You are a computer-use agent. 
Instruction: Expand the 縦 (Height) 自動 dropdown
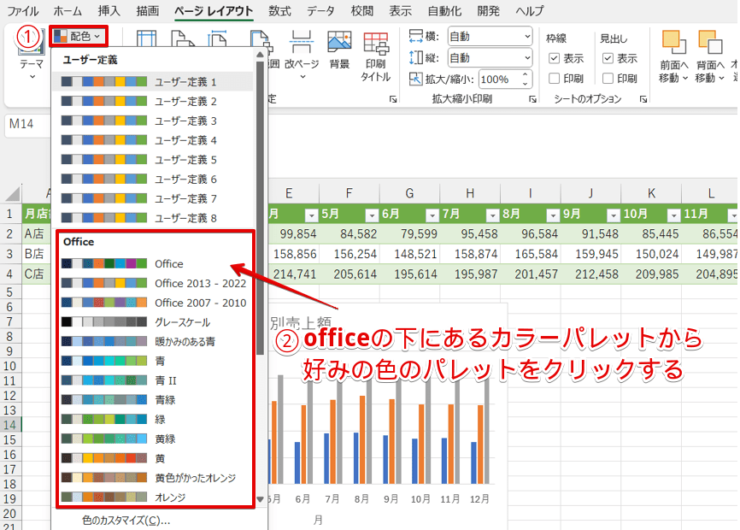click(x=526, y=57)
